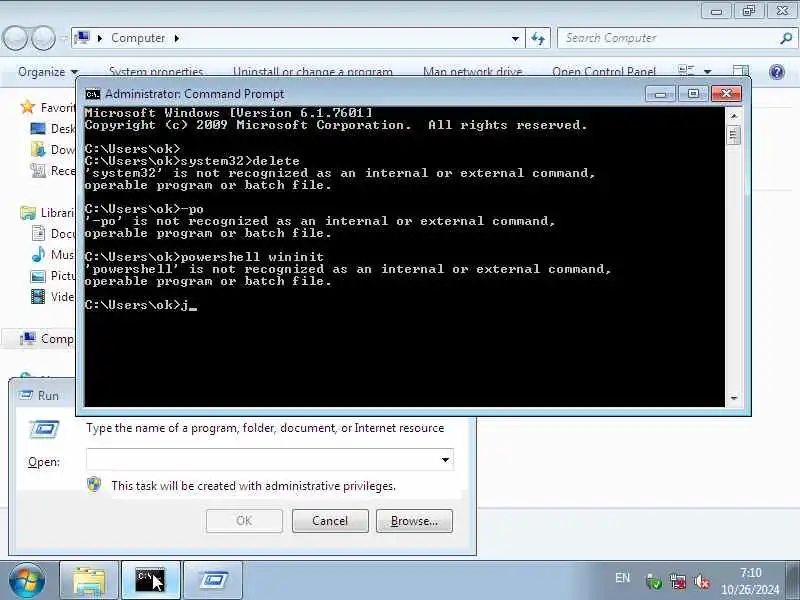Viewport: 800px width, 600px height.
Task: Click Command Prompt scrollbar up arrow
Action: click(734, 116)
